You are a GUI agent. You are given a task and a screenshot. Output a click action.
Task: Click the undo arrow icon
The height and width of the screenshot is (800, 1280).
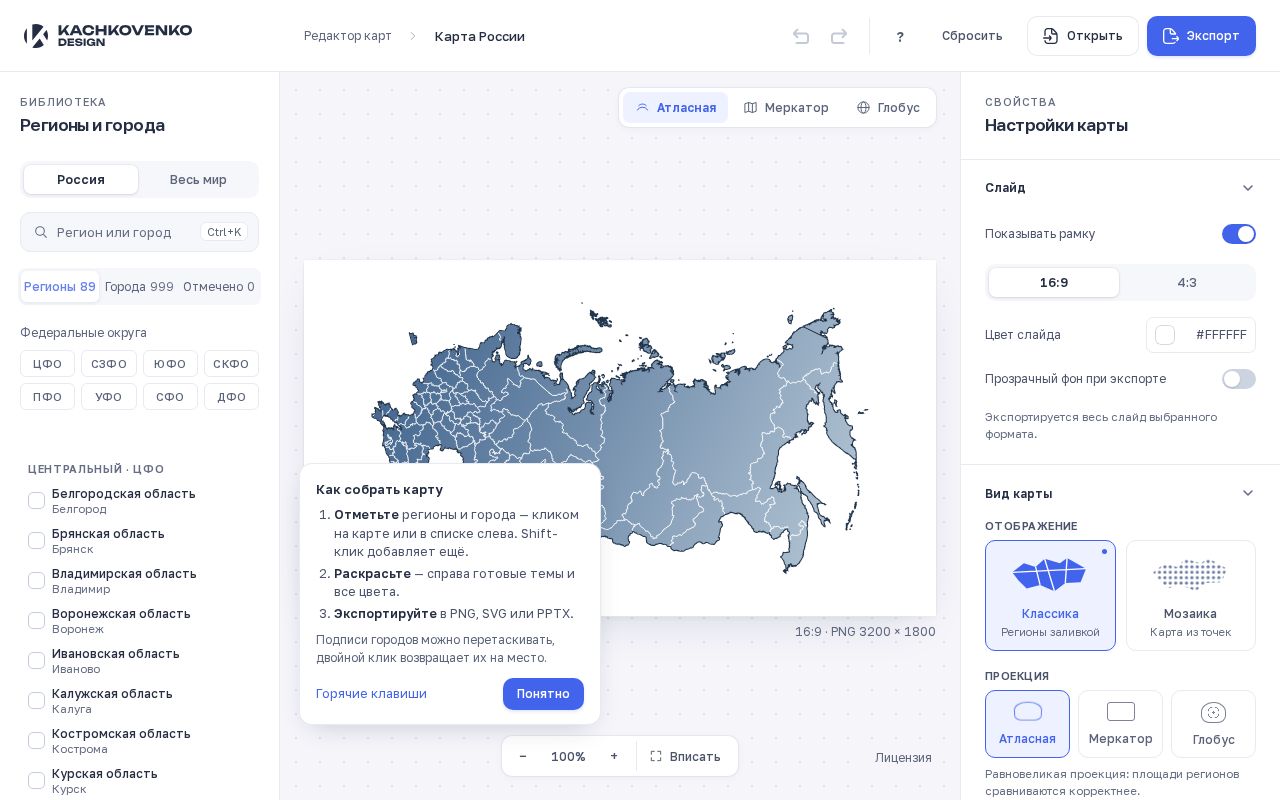pyautogui.click(x=801, y=36)
